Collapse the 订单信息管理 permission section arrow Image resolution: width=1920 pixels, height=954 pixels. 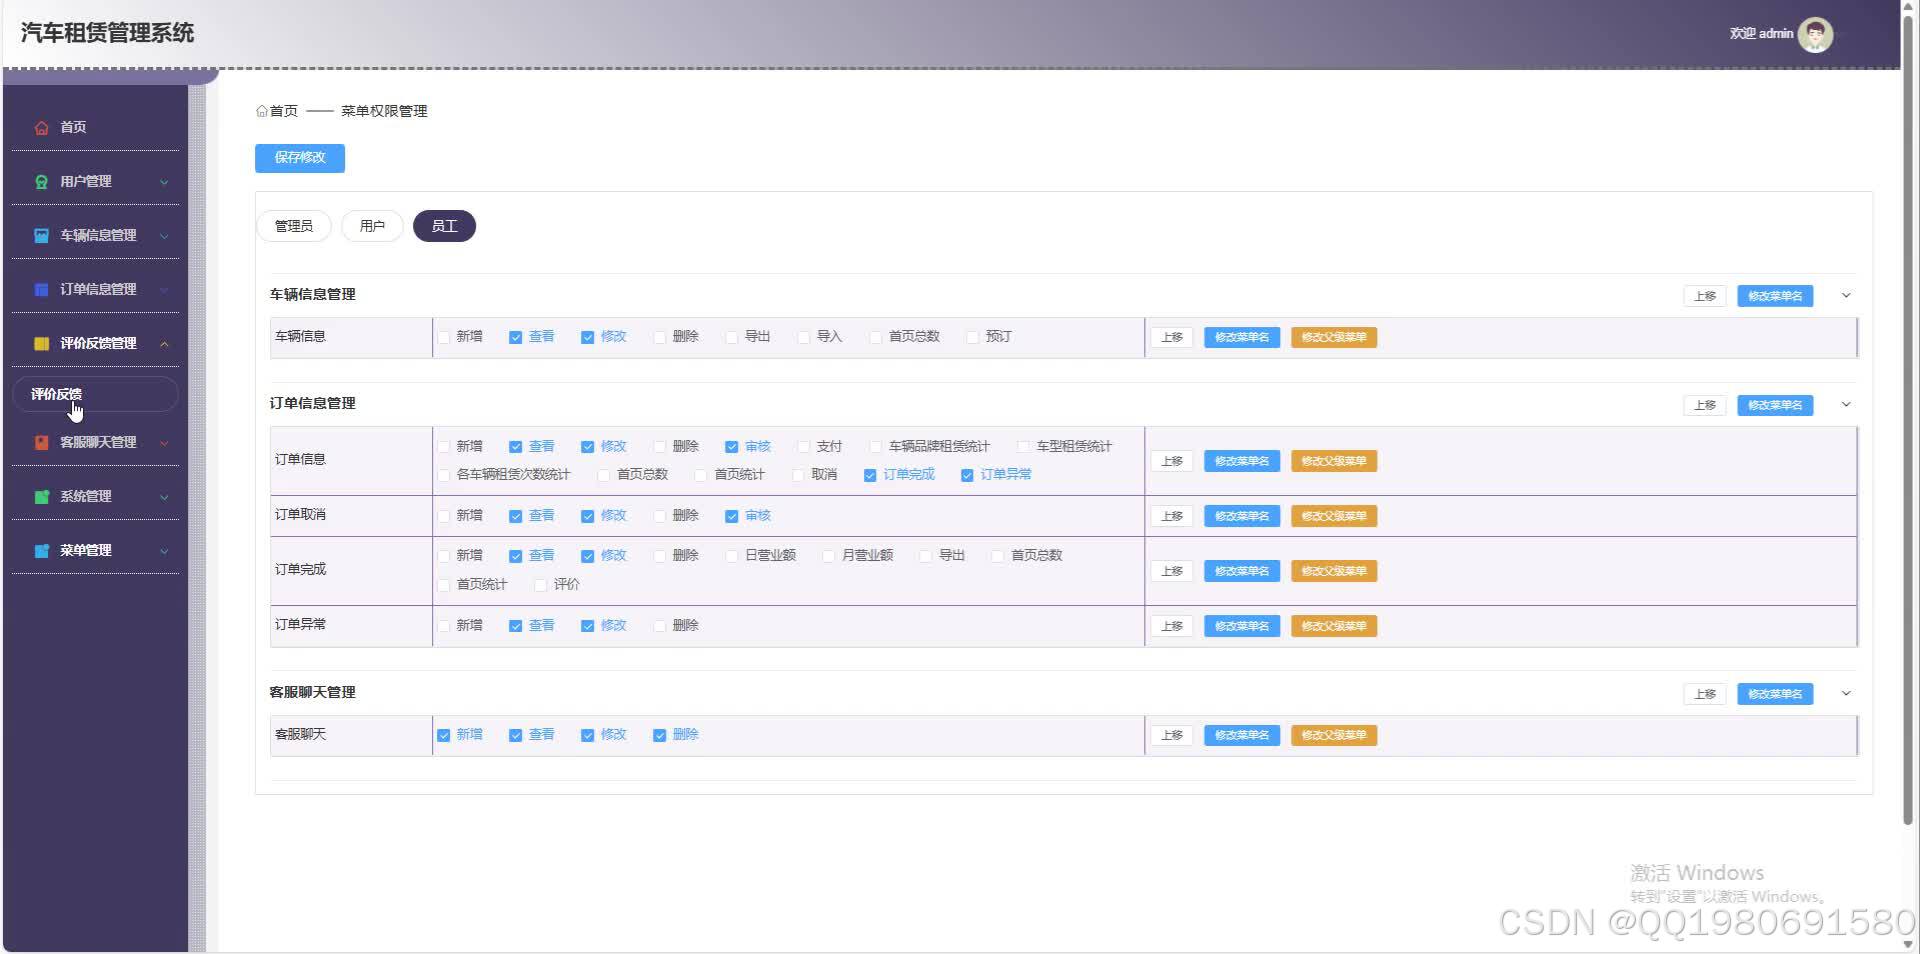pos(1846,404)
